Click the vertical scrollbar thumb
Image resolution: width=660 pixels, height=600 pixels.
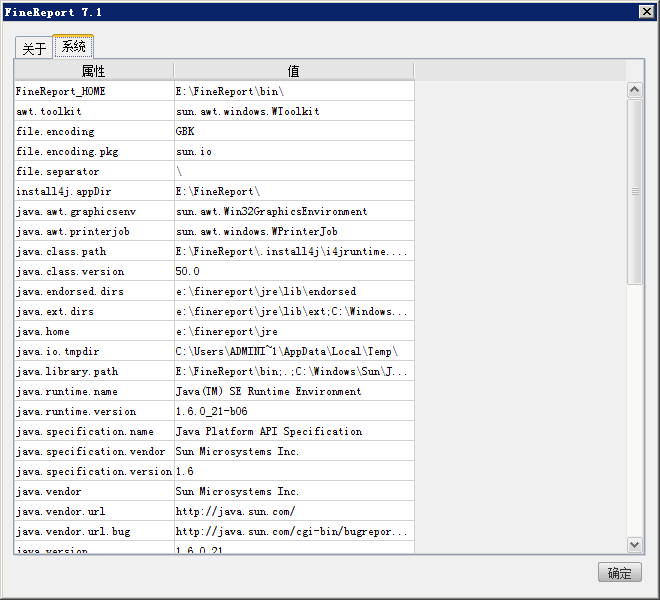(x=635, y=192)
